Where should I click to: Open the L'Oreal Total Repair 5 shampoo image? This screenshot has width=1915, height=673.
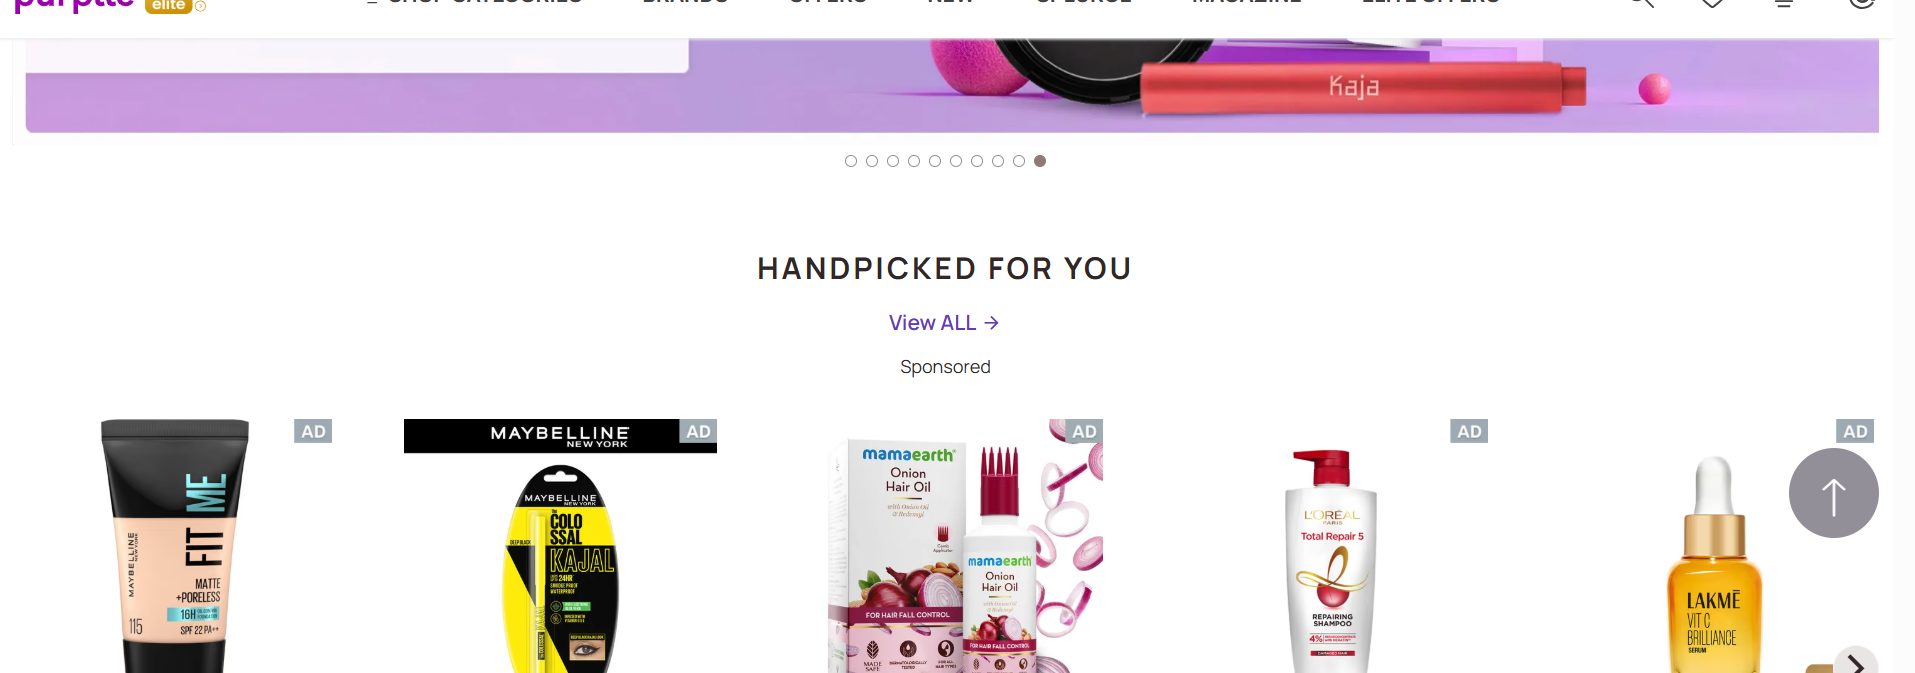[x=1331, y=560]
